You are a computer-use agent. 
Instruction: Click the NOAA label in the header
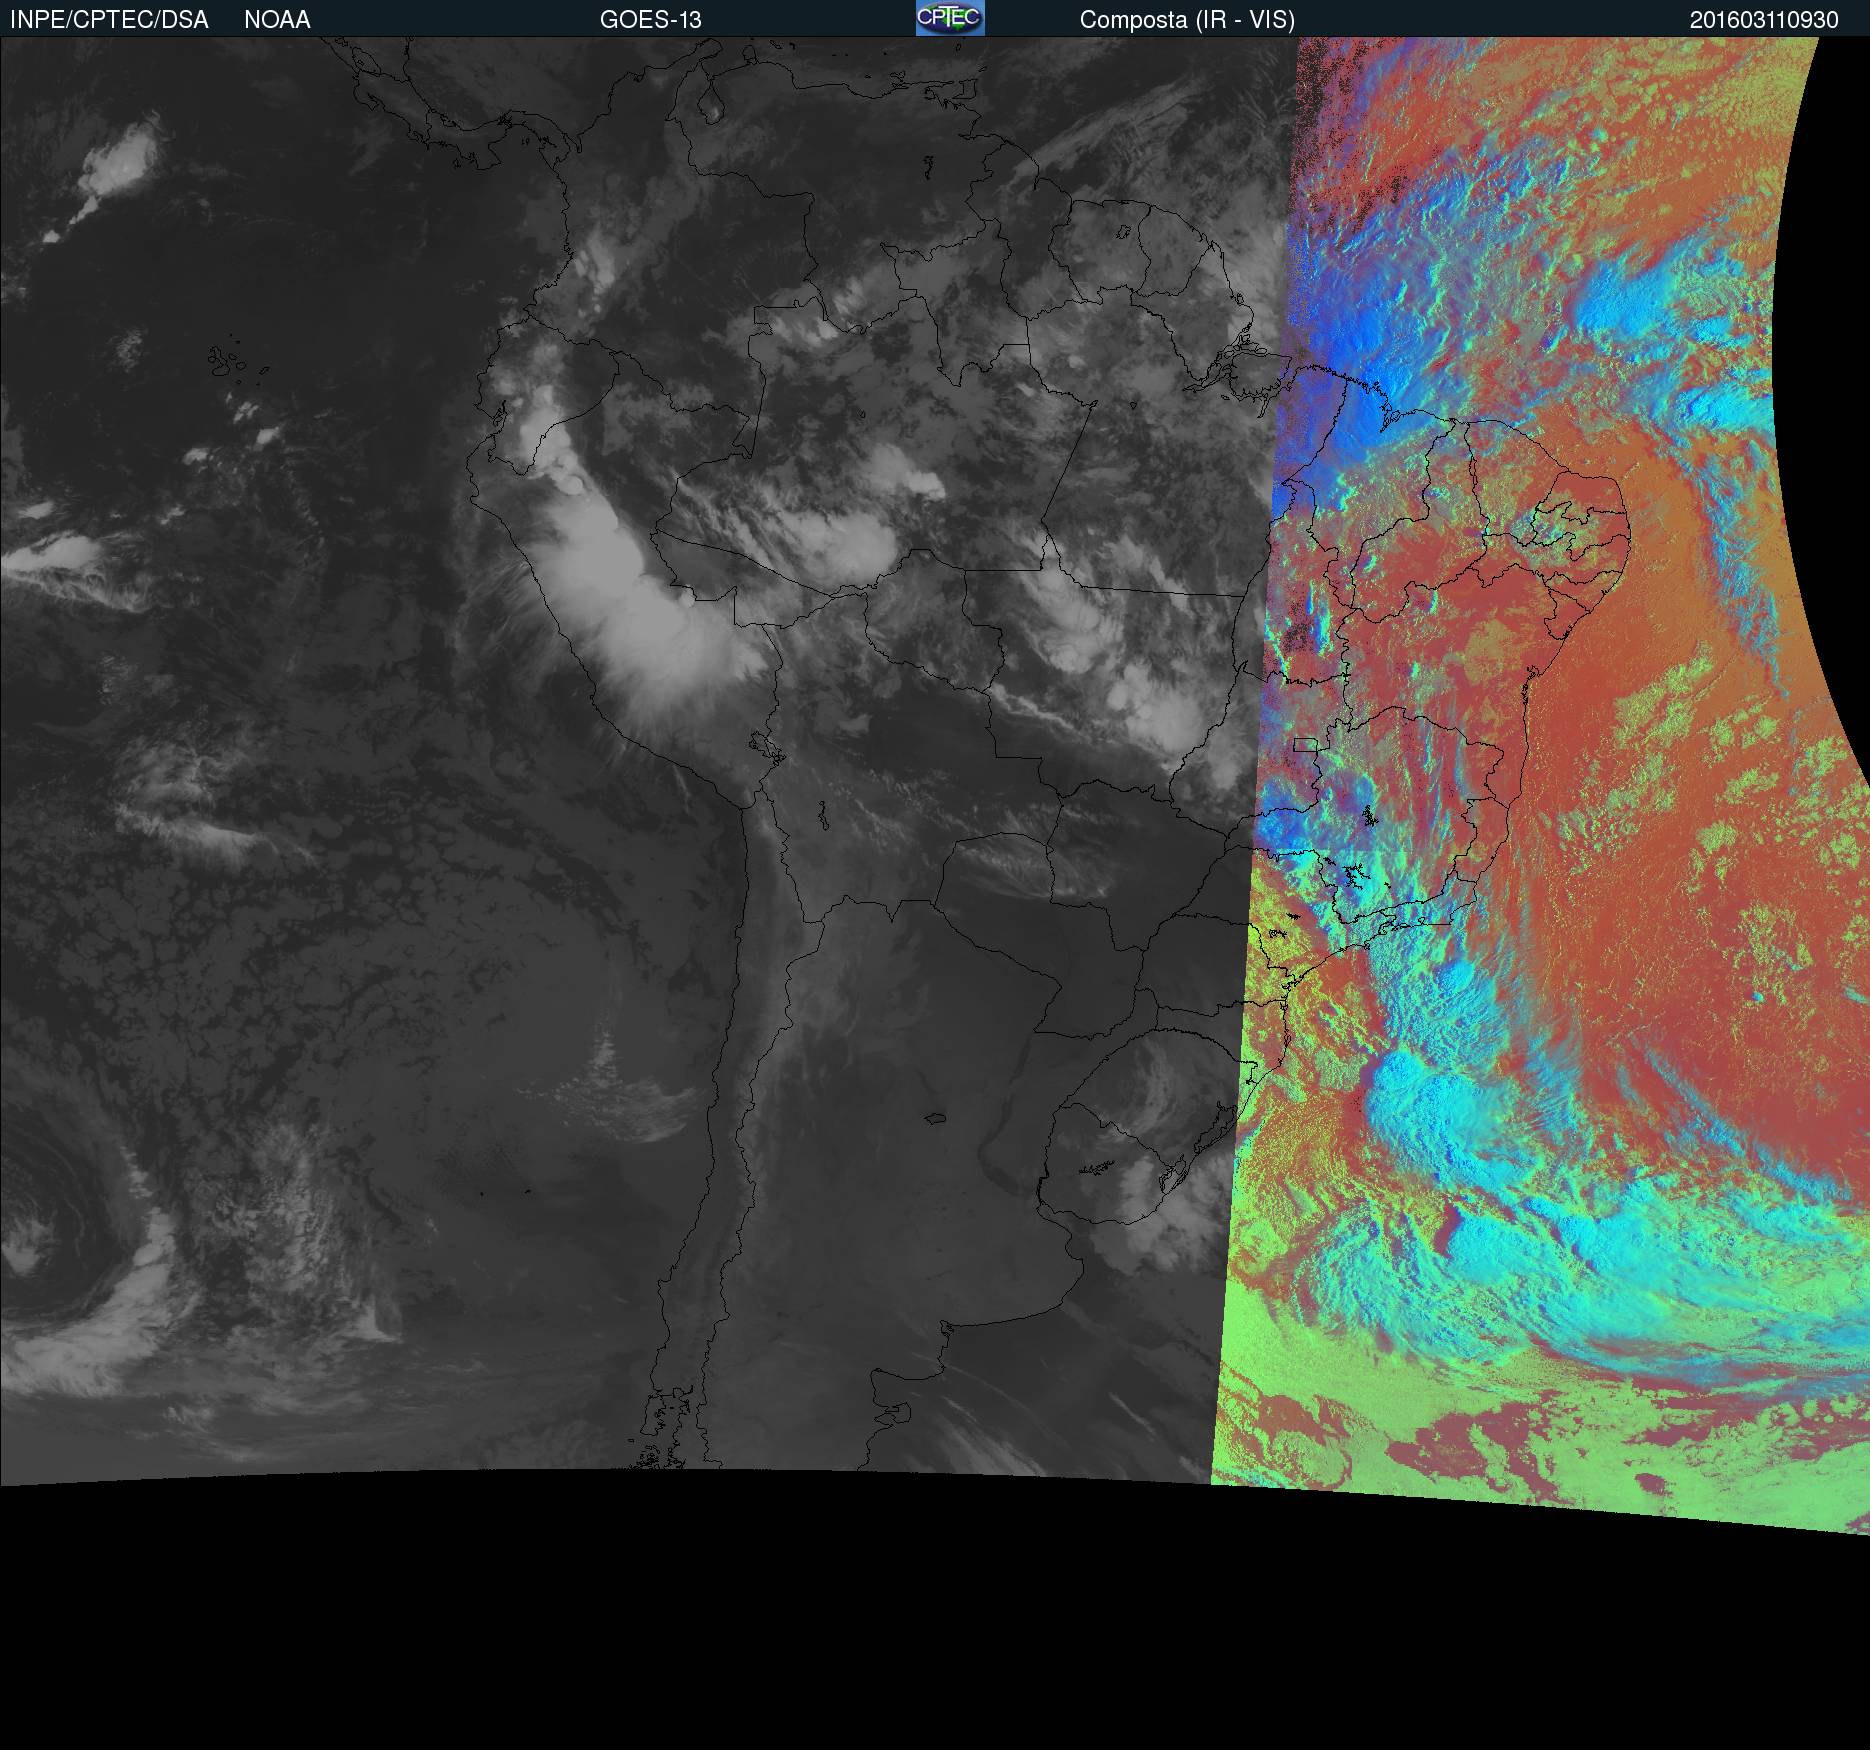click(277, 20)
